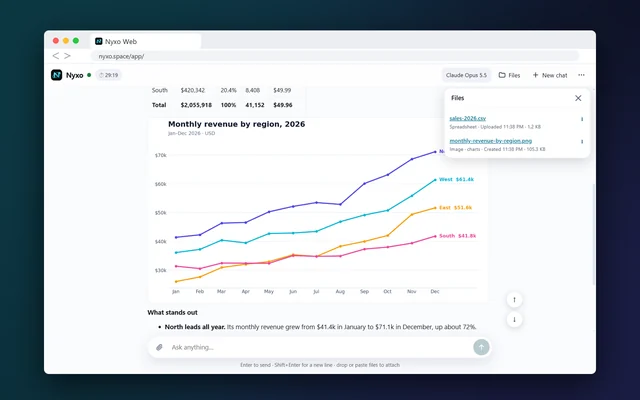Click the West $61.4k chart label
640x400 pixels.
click(x=456, y=179)
